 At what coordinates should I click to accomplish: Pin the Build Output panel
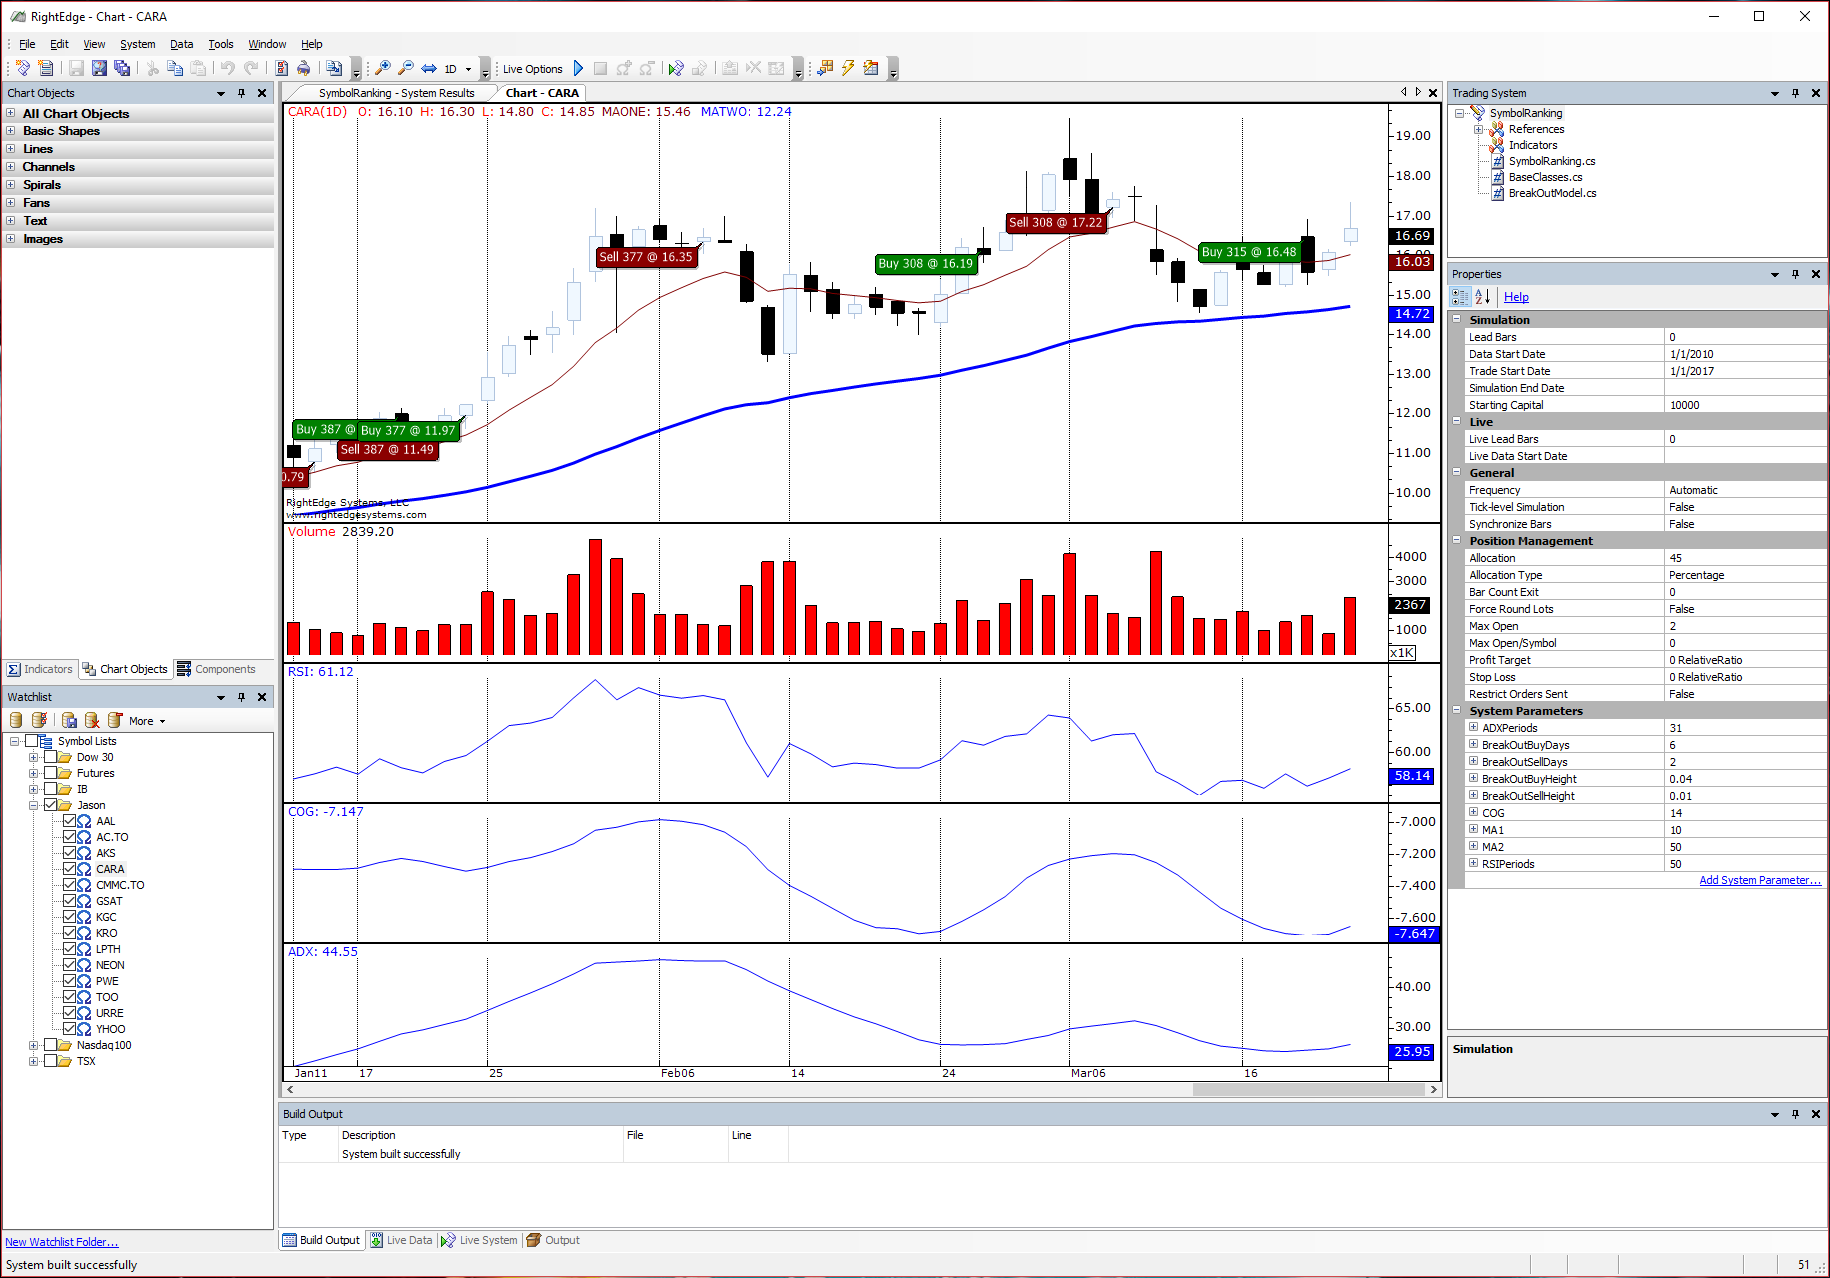(1795, 1114)
